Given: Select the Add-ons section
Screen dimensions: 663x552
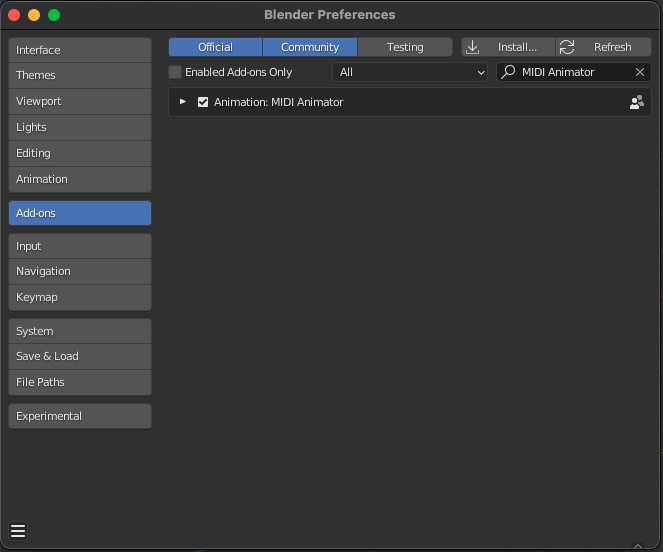Looking at the screenshot, I should [80, 213].
